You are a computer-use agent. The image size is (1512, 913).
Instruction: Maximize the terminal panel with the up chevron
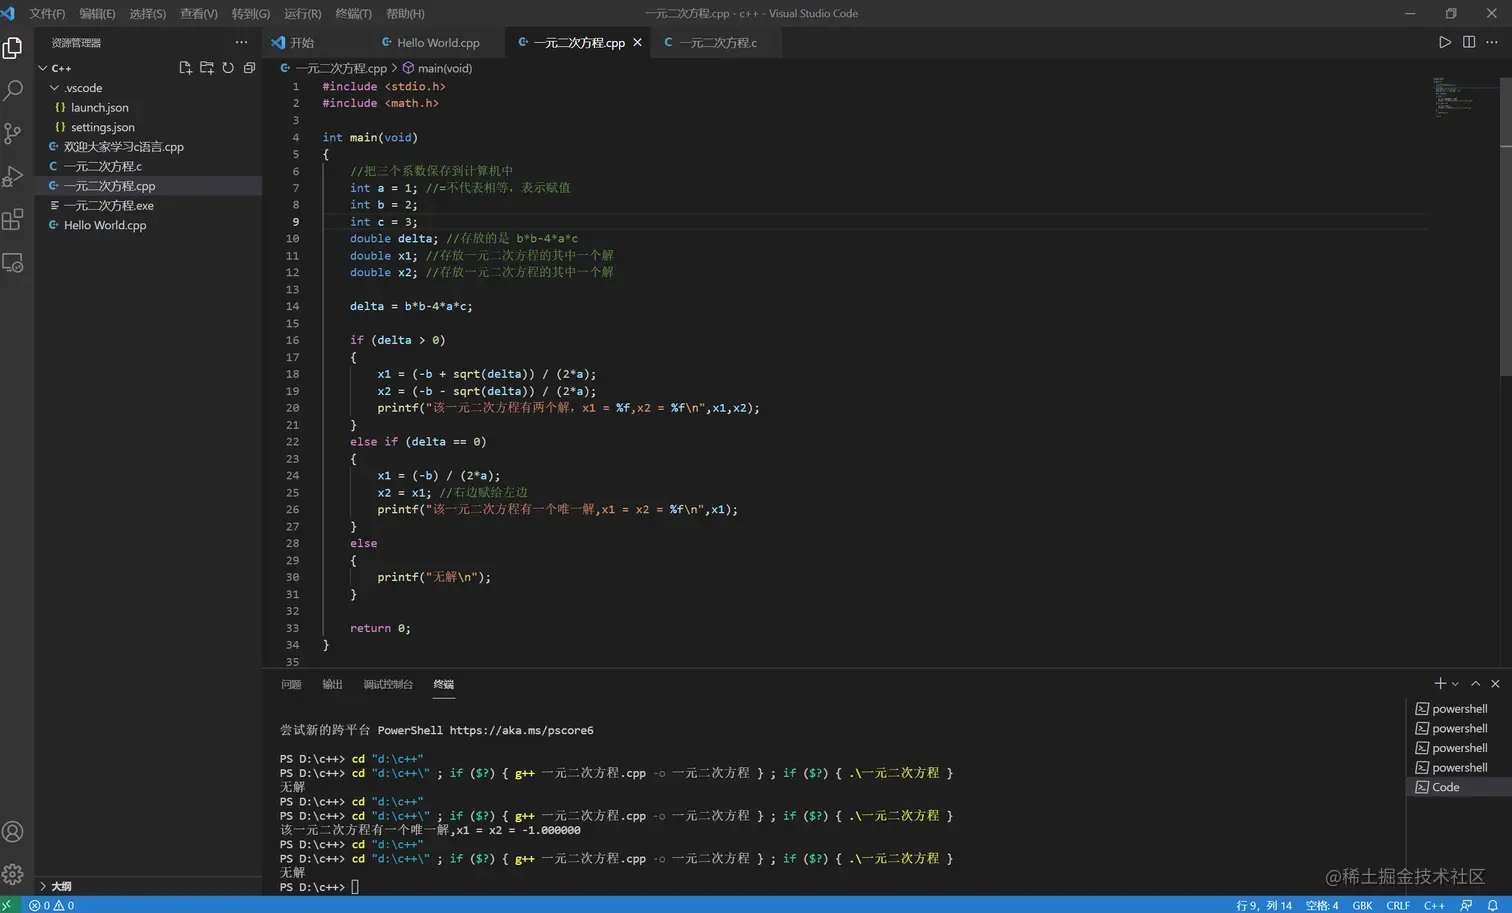tap(1475, 684)
